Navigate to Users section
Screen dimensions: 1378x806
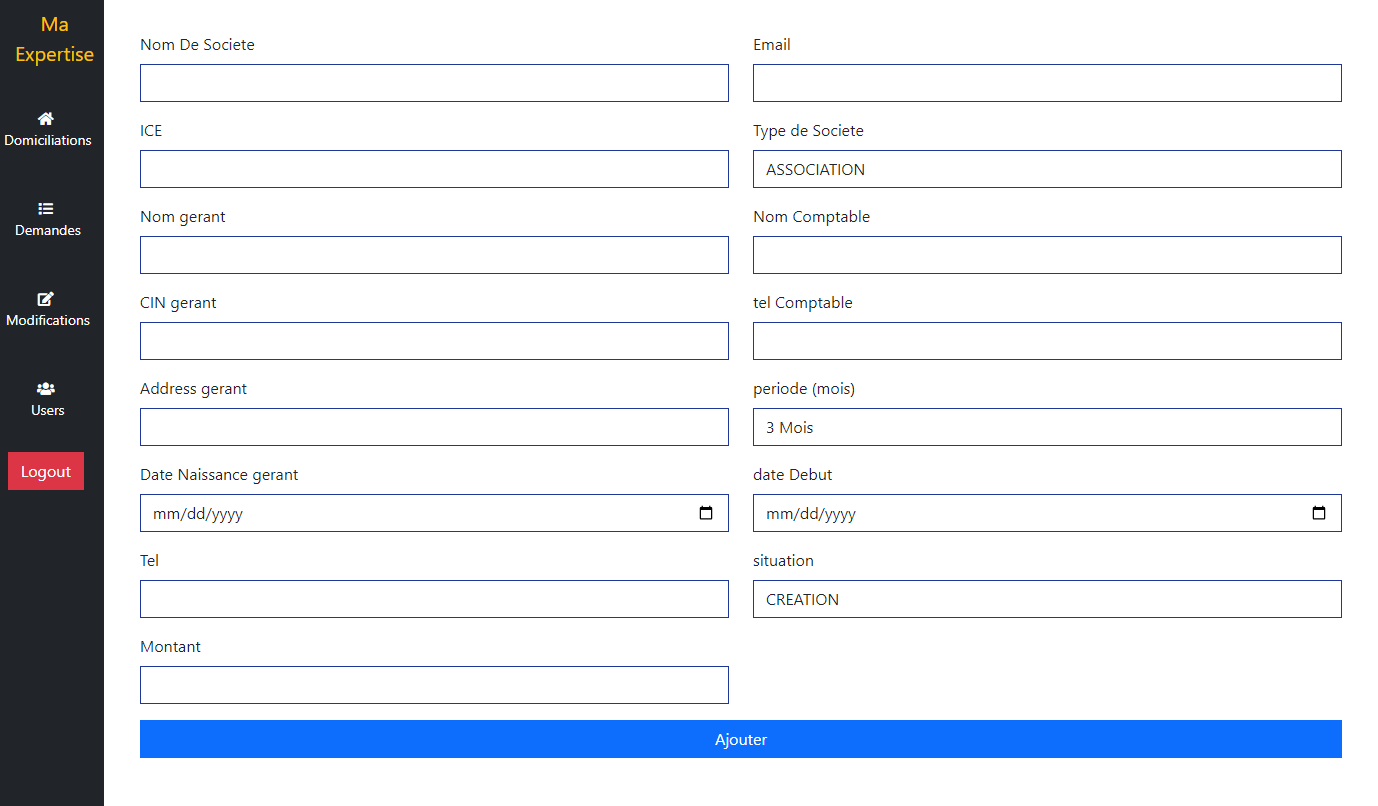point(48,400)
